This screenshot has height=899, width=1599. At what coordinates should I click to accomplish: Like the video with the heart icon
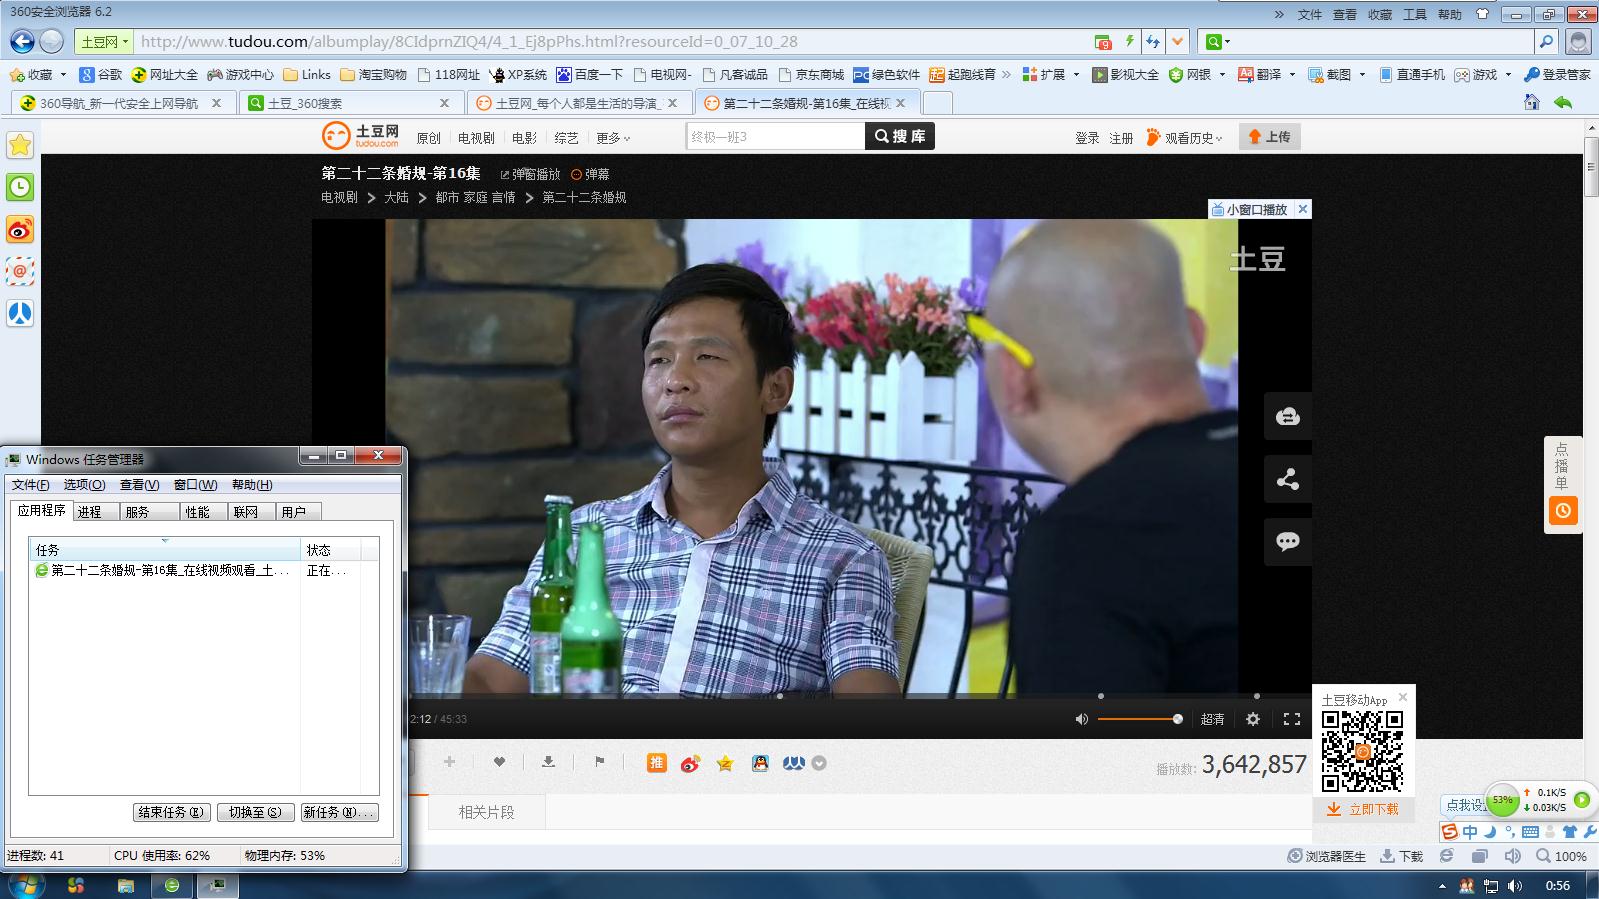pyautogui.click(x=499, y=762)
